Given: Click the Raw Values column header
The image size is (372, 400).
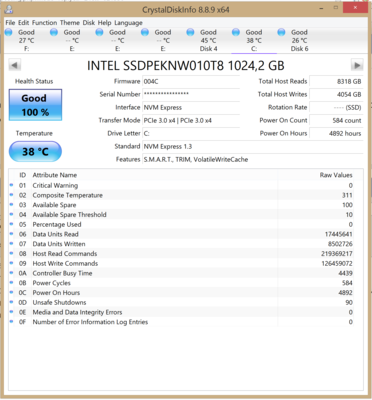Looking at the screenshot, I should click(336, 175).
